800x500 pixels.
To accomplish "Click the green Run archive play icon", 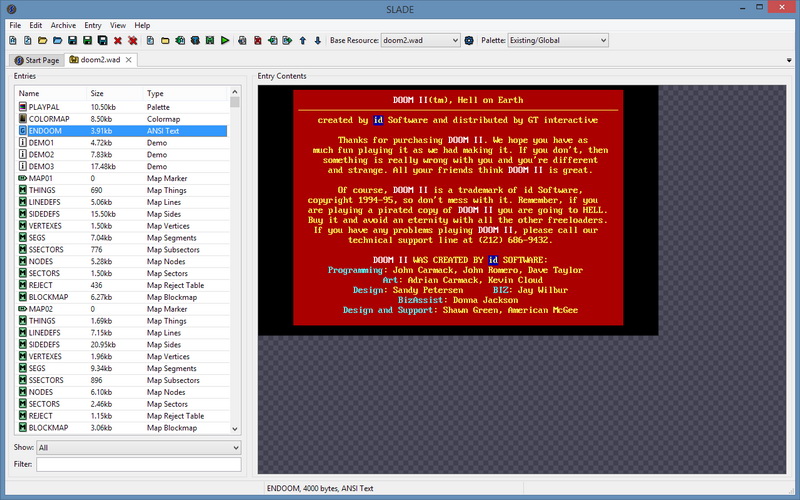I will pyautogui.click(x=226, y=41).
